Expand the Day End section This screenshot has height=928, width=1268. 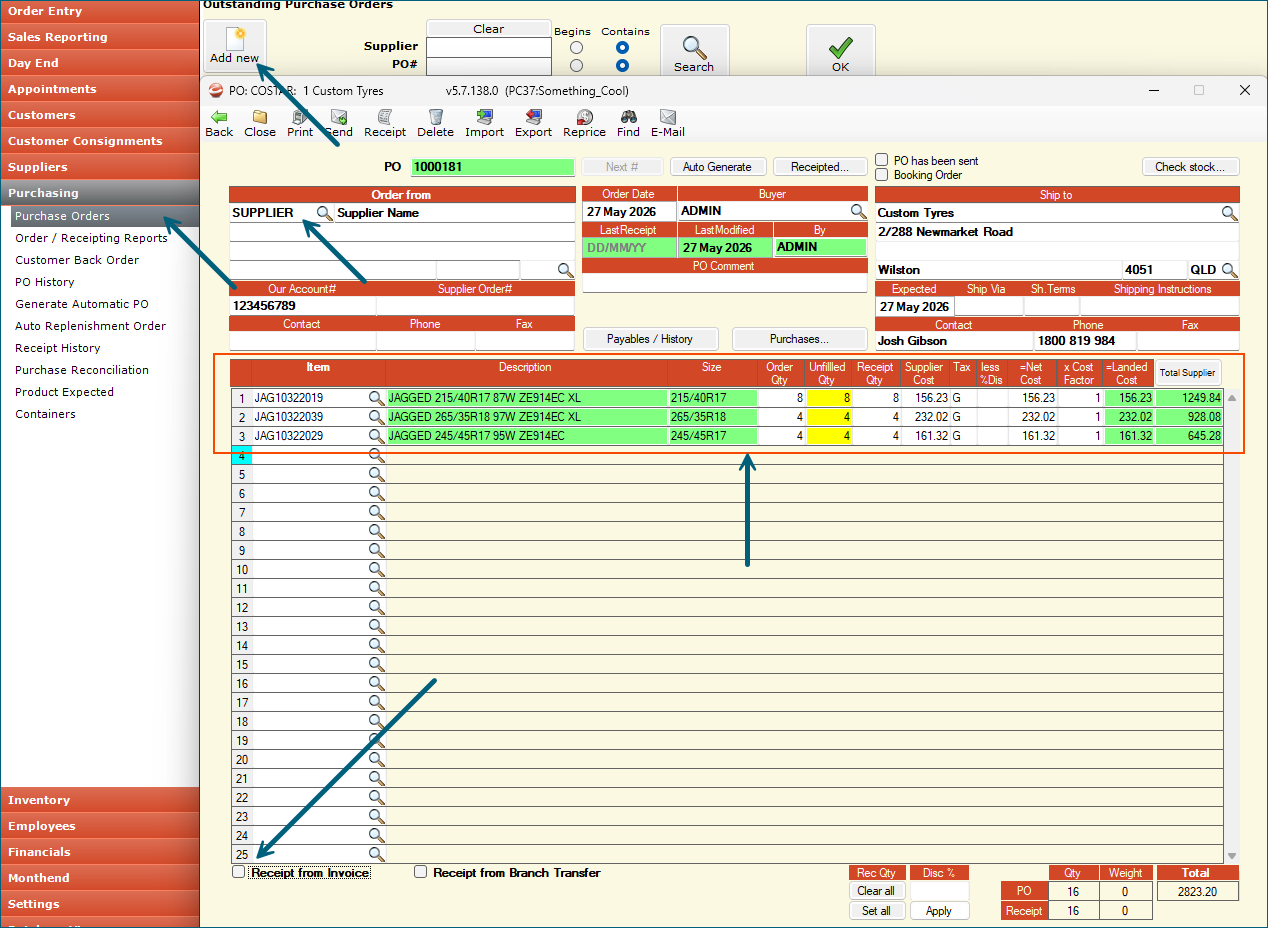100,63
